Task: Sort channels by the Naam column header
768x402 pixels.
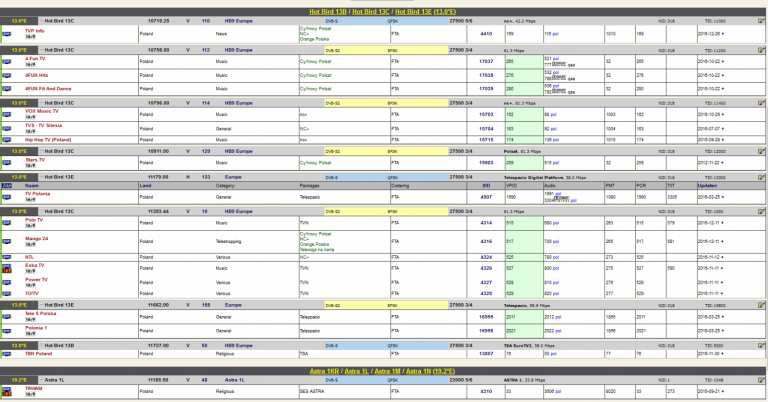Action: pyautogui.click(x=32, y=186)
